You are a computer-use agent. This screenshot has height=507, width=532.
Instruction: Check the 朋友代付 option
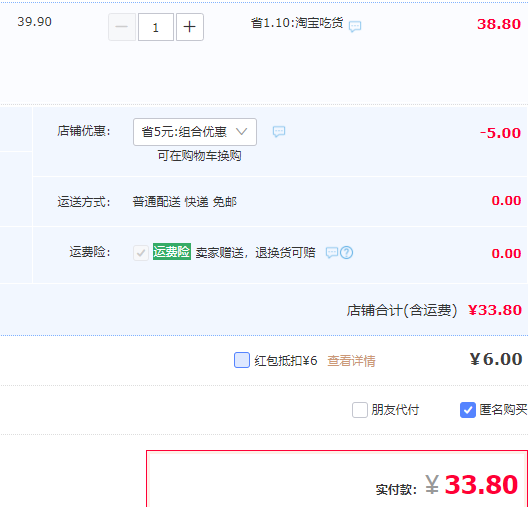pyautogui.click(x=360, y=410)
